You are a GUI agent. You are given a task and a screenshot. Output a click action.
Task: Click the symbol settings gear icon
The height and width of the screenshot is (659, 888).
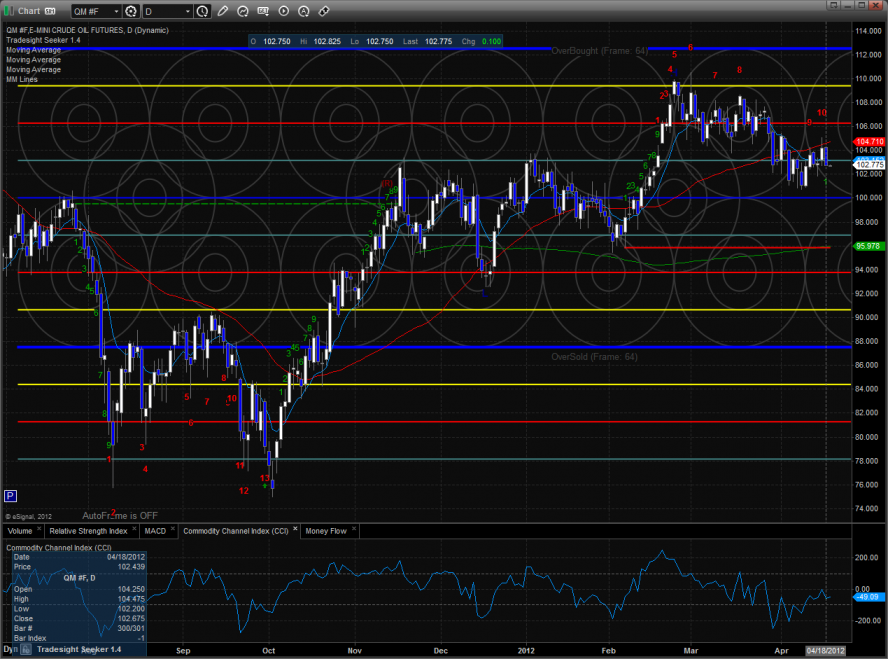131,12
